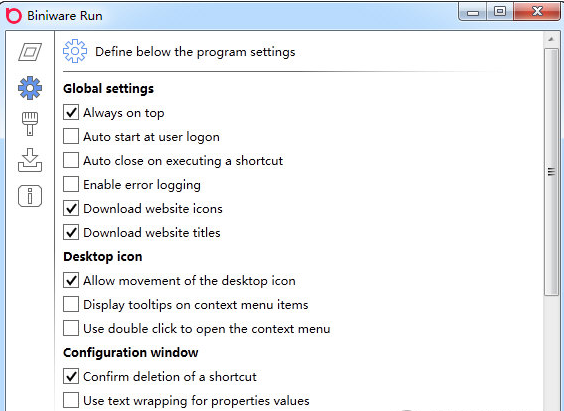Turn on Enable error logging
564x411 pixels.
tap(71, 184)
